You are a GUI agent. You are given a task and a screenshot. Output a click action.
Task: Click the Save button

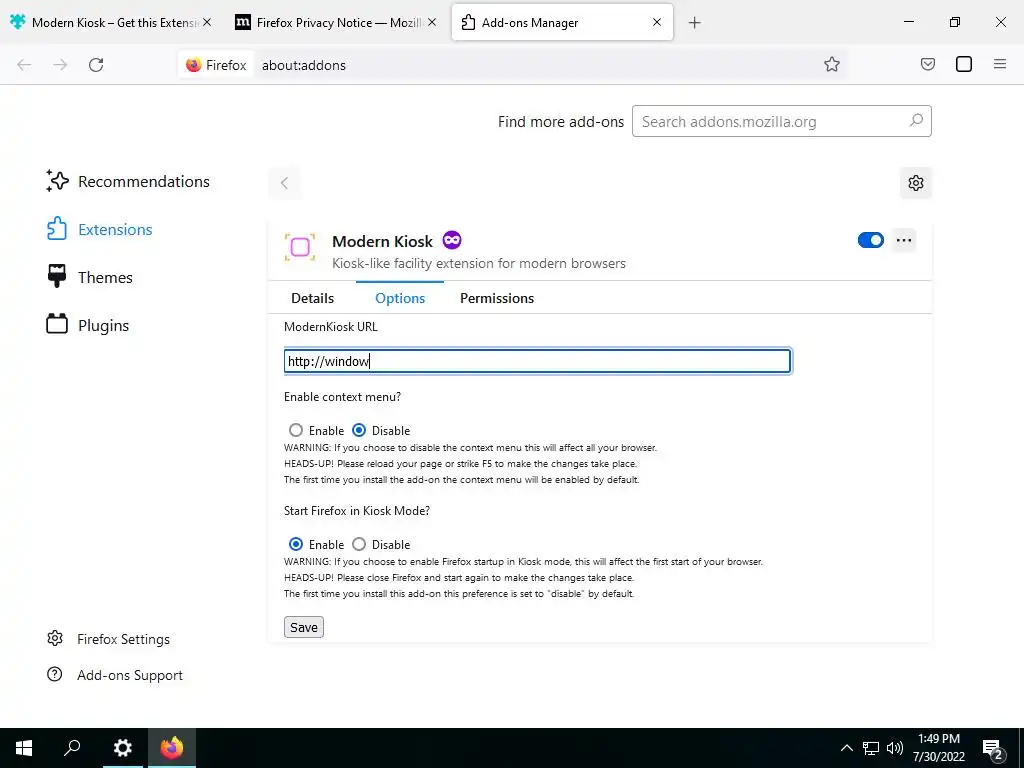304,627
